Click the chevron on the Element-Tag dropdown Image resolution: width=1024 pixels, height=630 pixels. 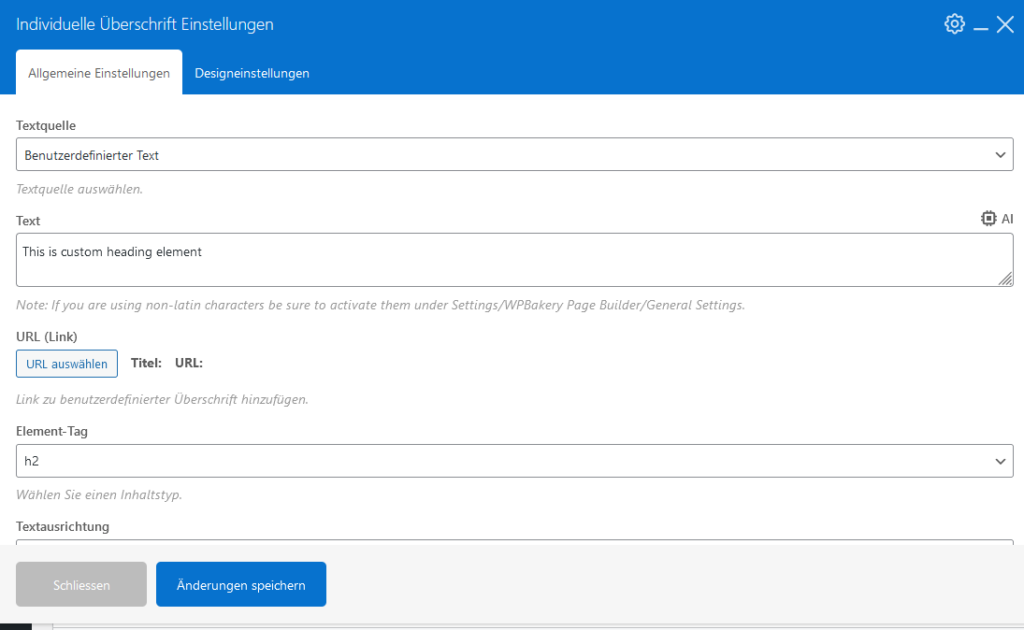(x=999, y=461)
